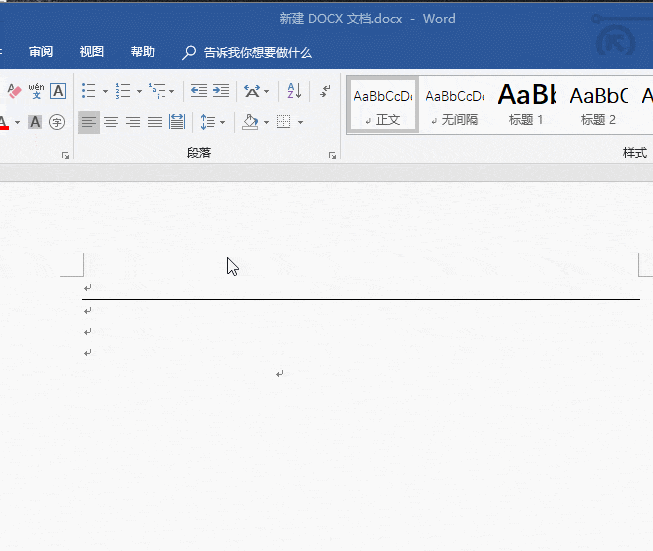Increase the paragraph indent
The image size is (653, 551).
click(221, 91)
